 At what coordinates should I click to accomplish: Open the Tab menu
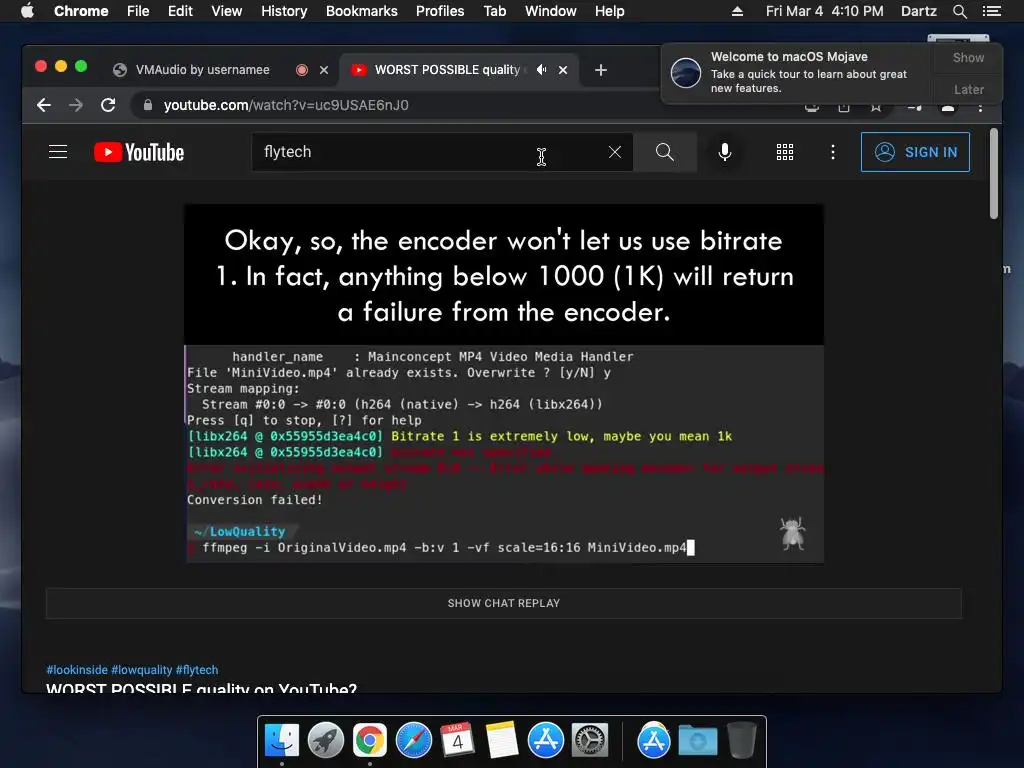pos(494,11)
